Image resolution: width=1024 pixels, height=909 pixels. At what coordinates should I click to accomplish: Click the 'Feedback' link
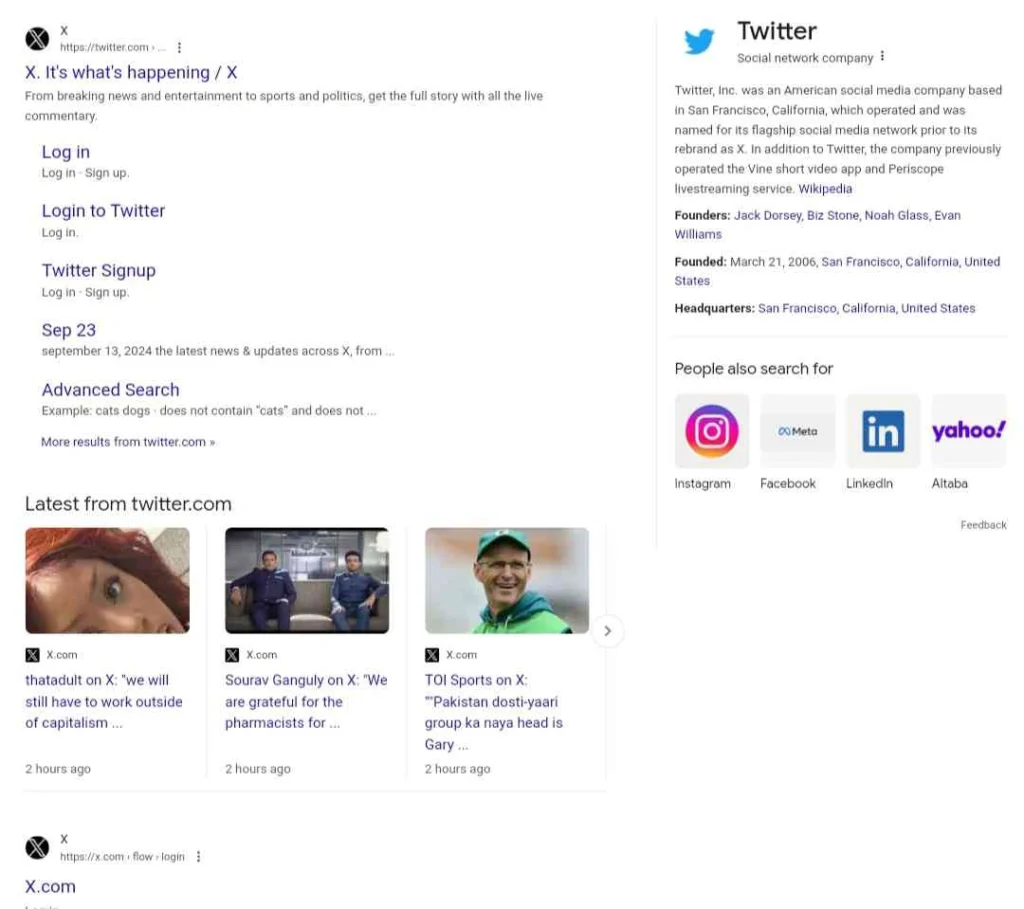[983, 525]
